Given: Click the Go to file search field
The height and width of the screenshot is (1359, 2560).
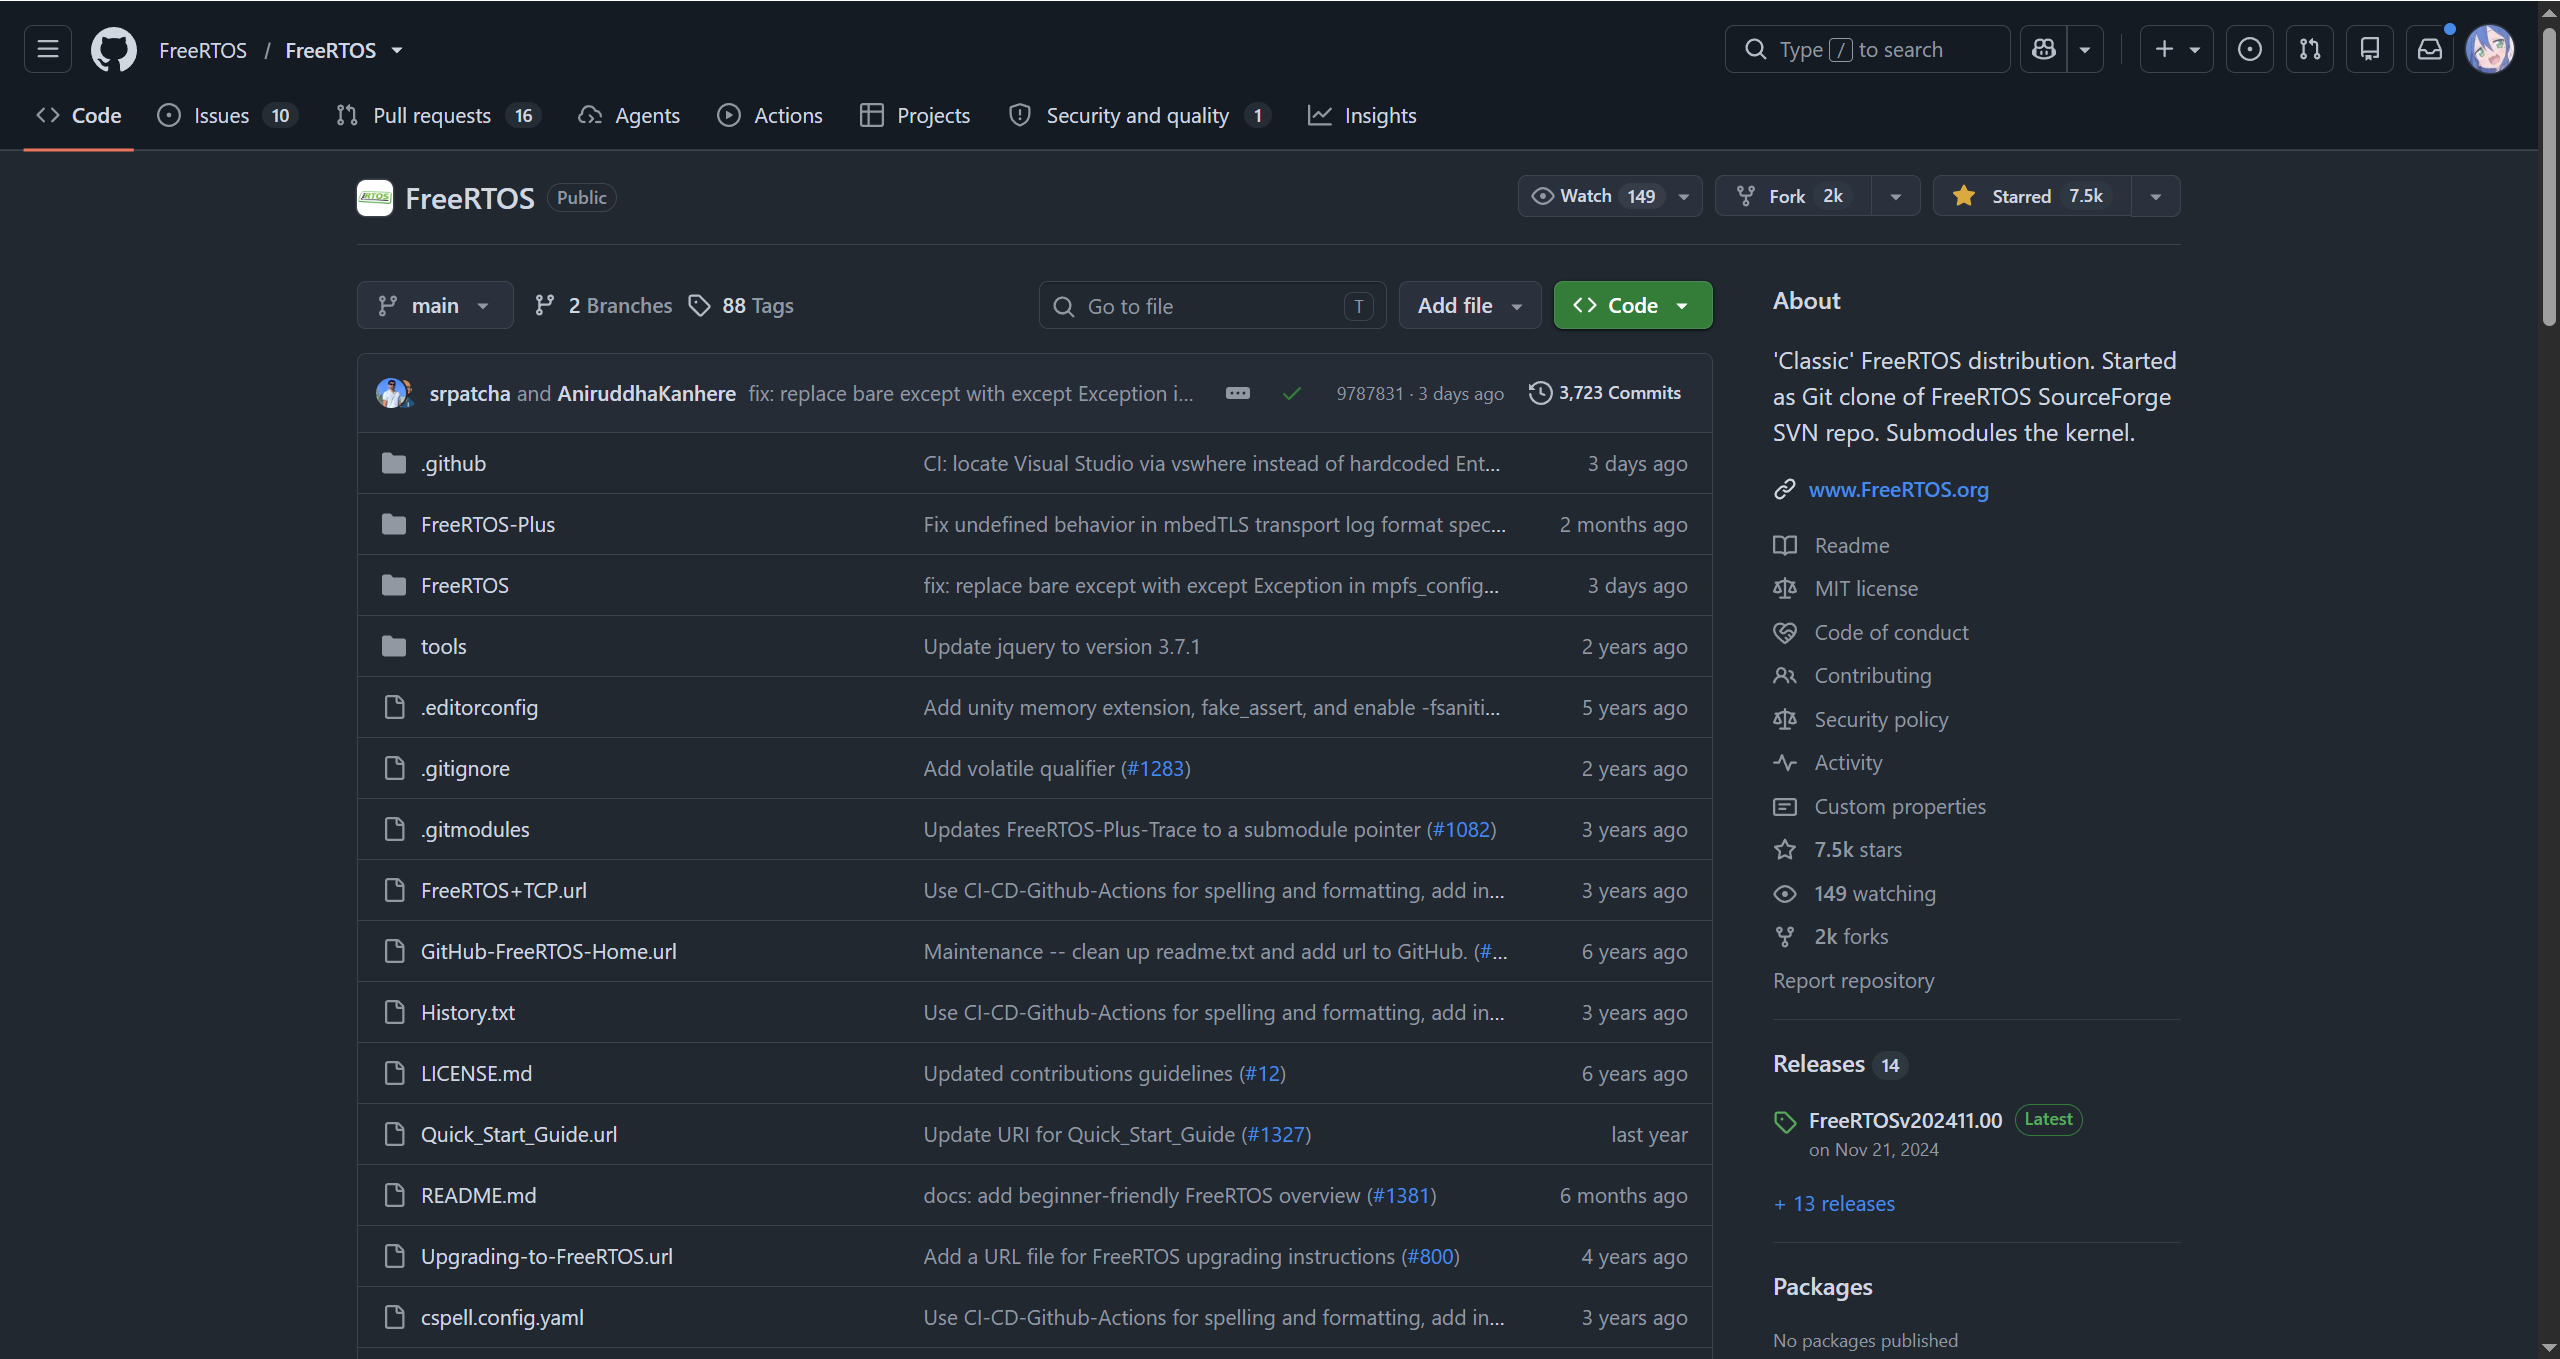Looking at the screenshot, I should coord(1212,305).
